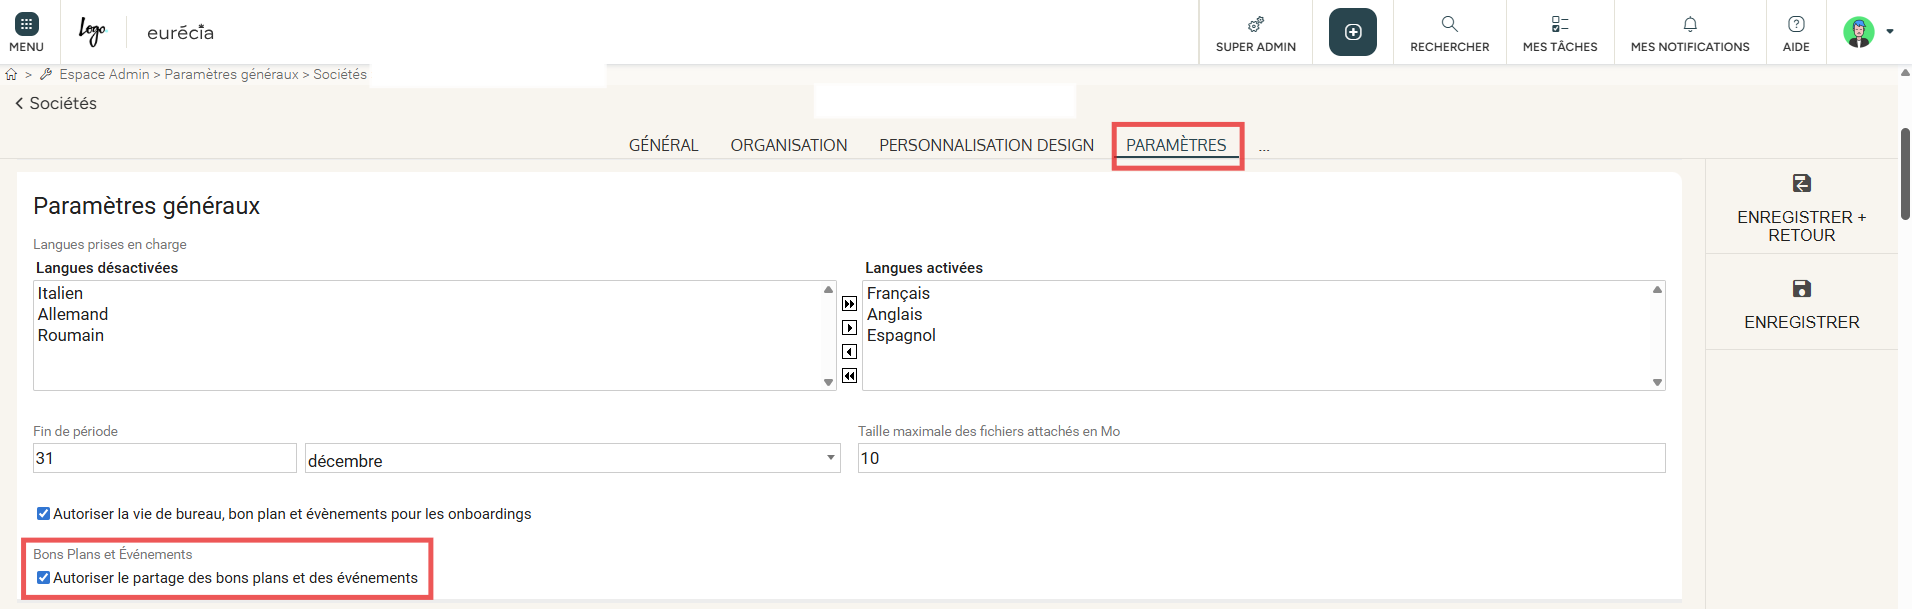Viewport: 1912px width, 609px height.
Task: Switch to the Organisation tab
Action: [788, 145]
